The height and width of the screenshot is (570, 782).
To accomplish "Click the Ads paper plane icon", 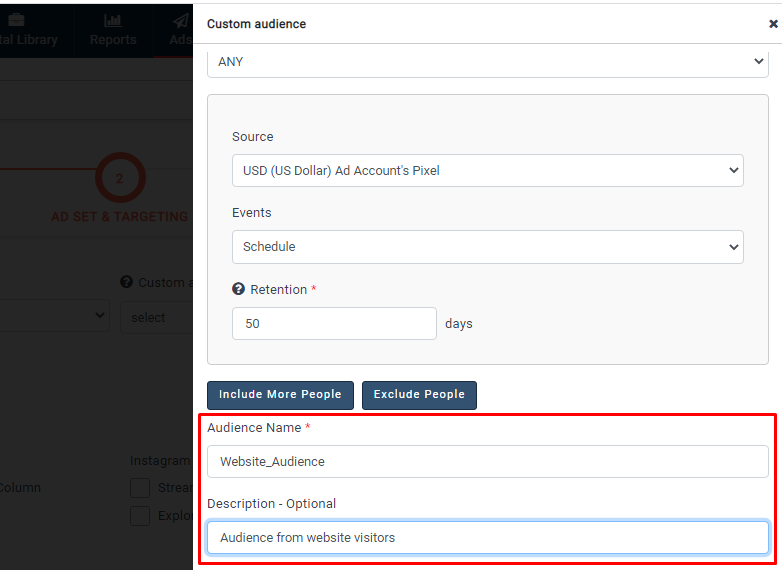I will tap(180, 20).
